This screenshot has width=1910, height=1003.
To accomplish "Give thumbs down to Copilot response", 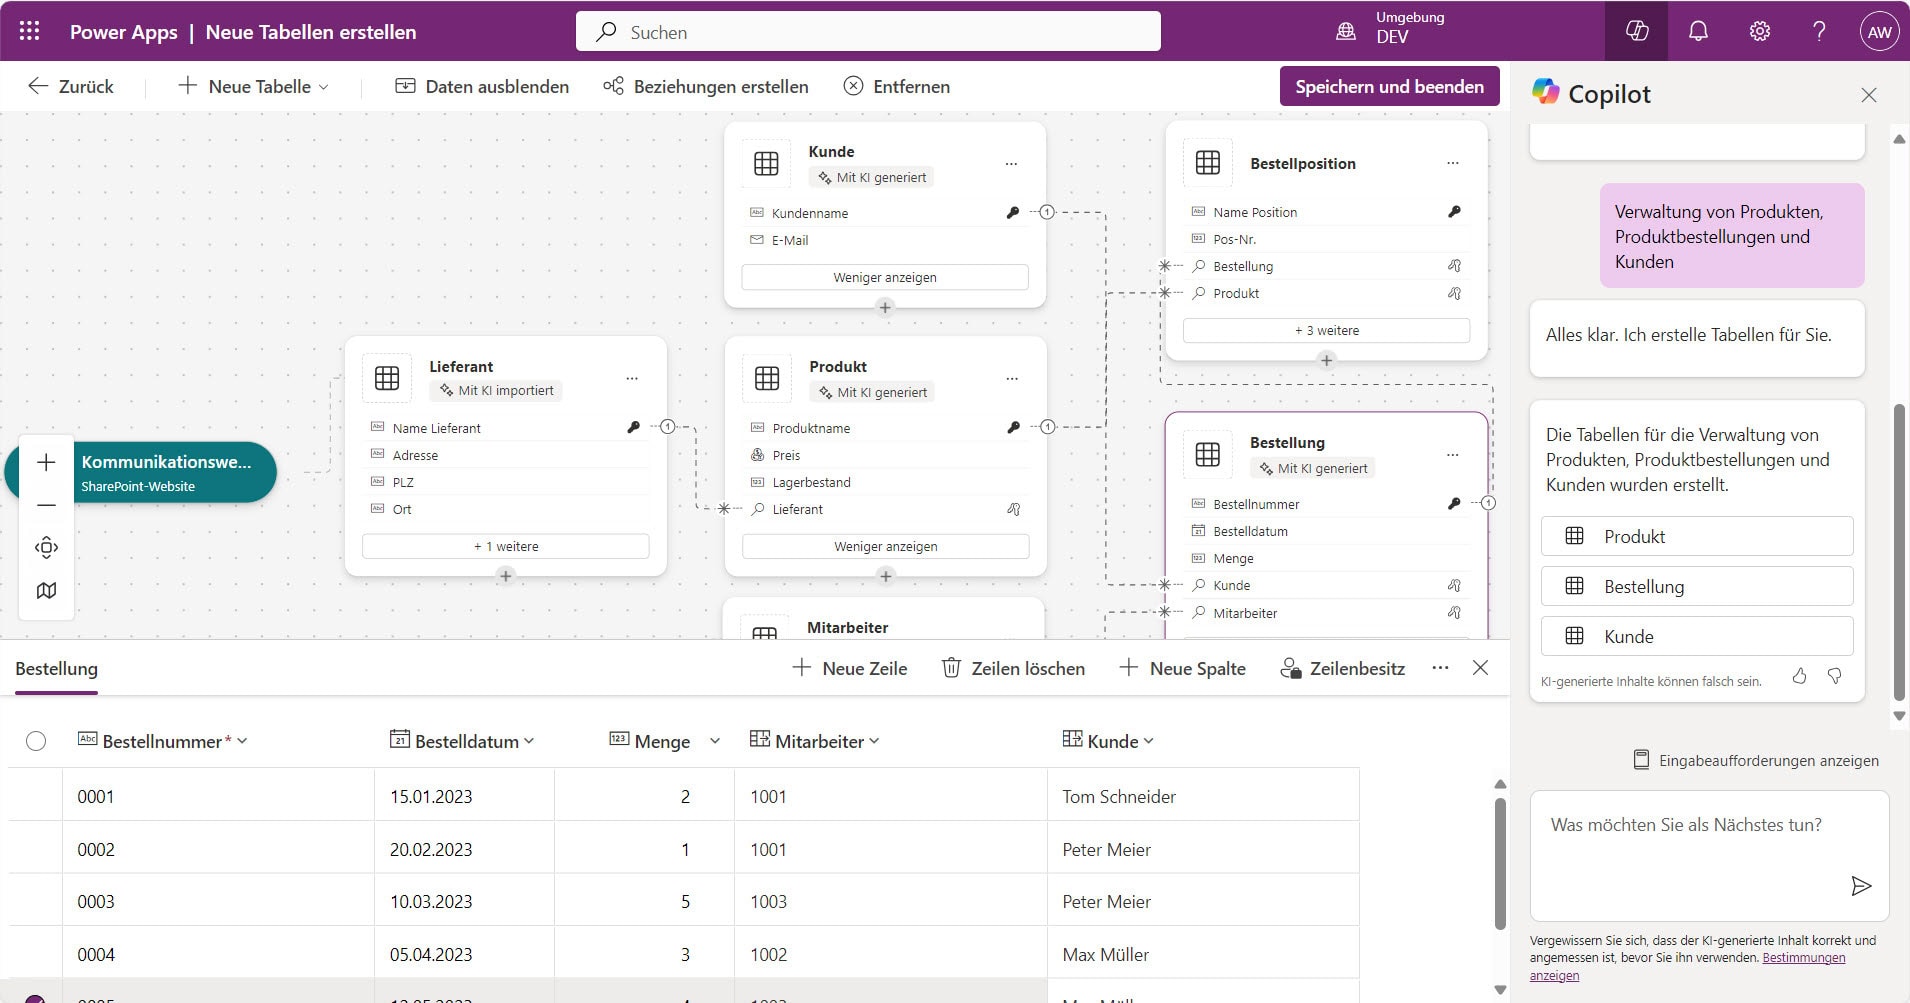I will (1835, 676).
